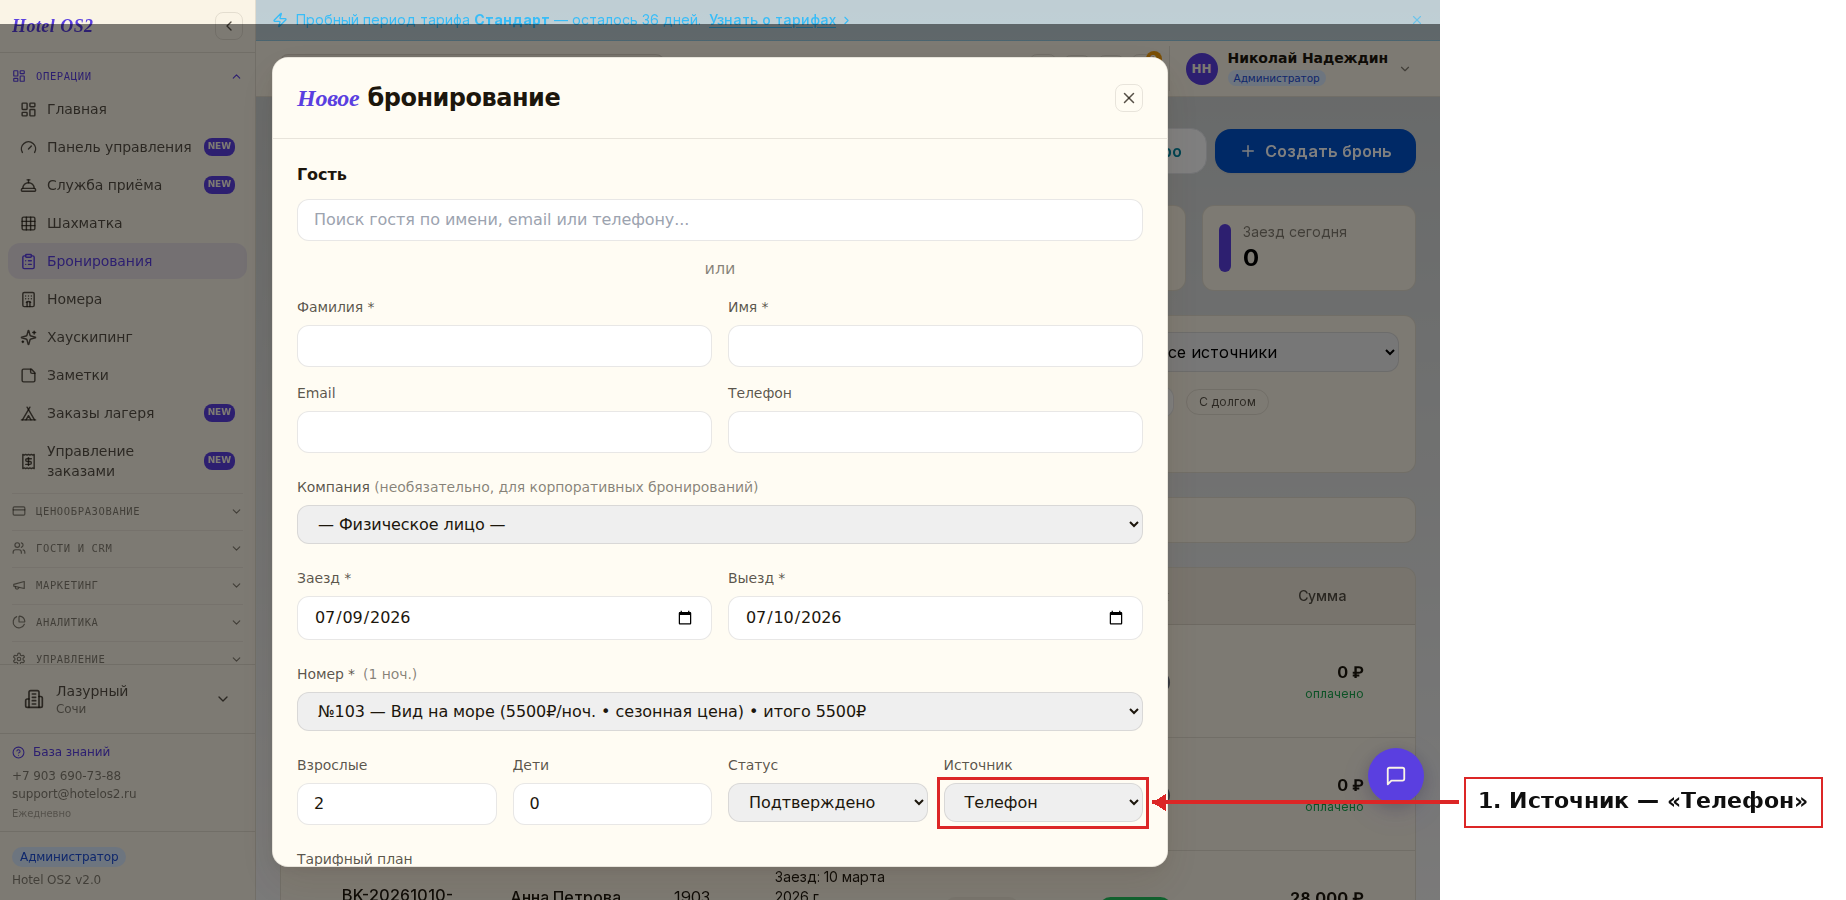The height and width of the screenshot is (900, 1846).
Task: Click the Создать бронь button
Action: point(1315,151)
